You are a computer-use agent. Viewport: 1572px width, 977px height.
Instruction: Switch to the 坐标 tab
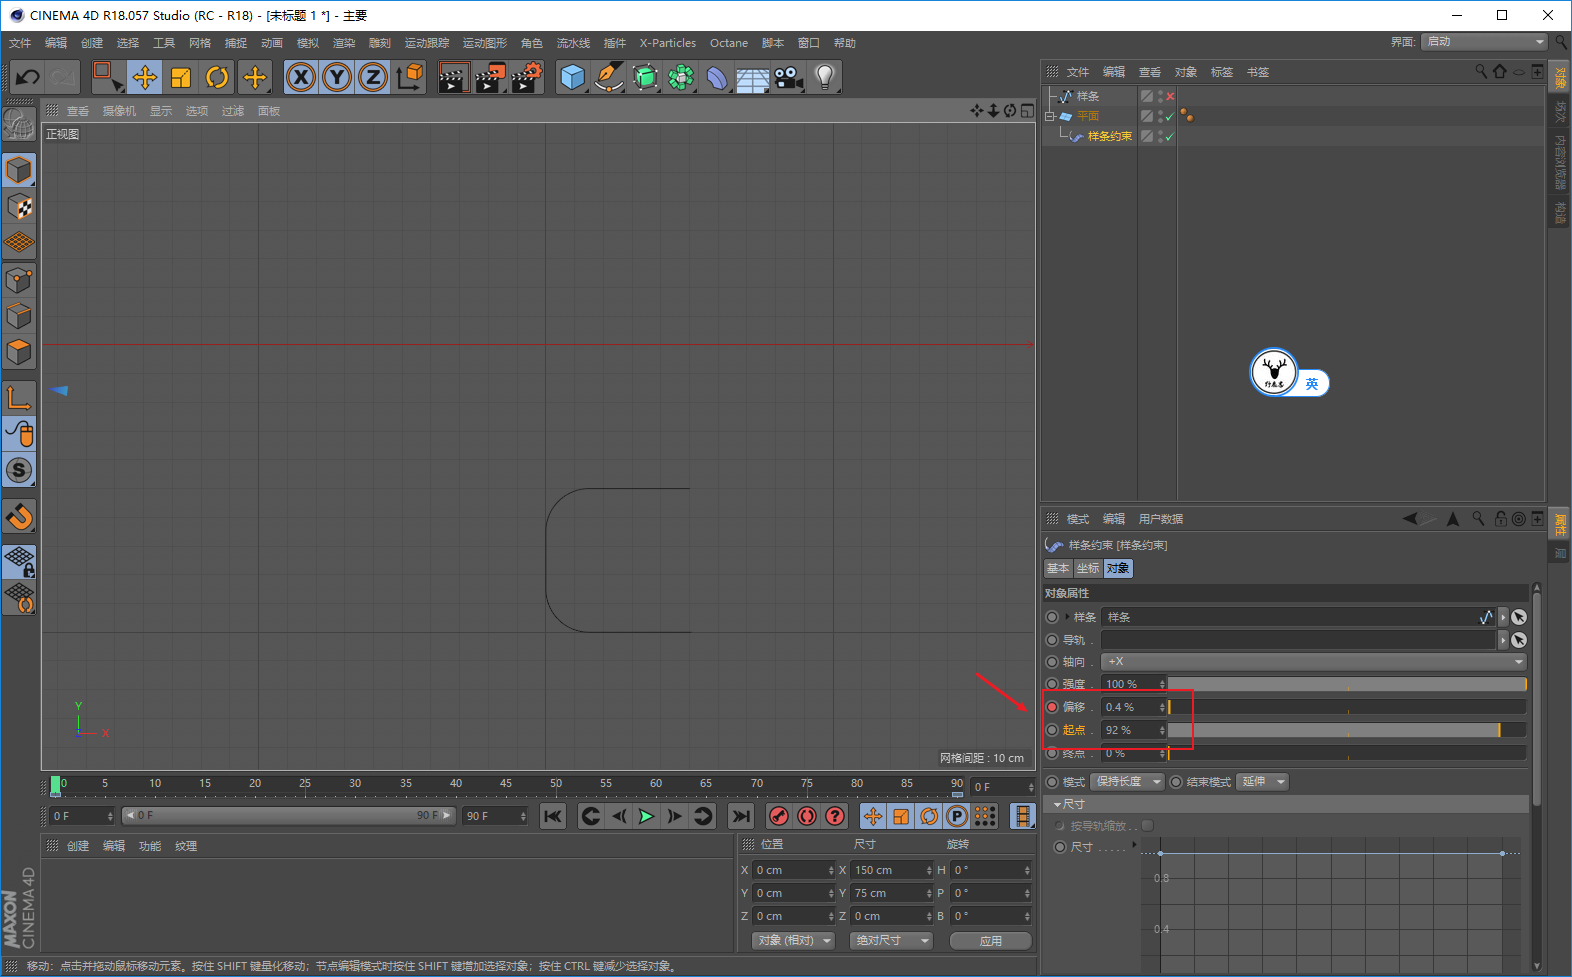1088,568
